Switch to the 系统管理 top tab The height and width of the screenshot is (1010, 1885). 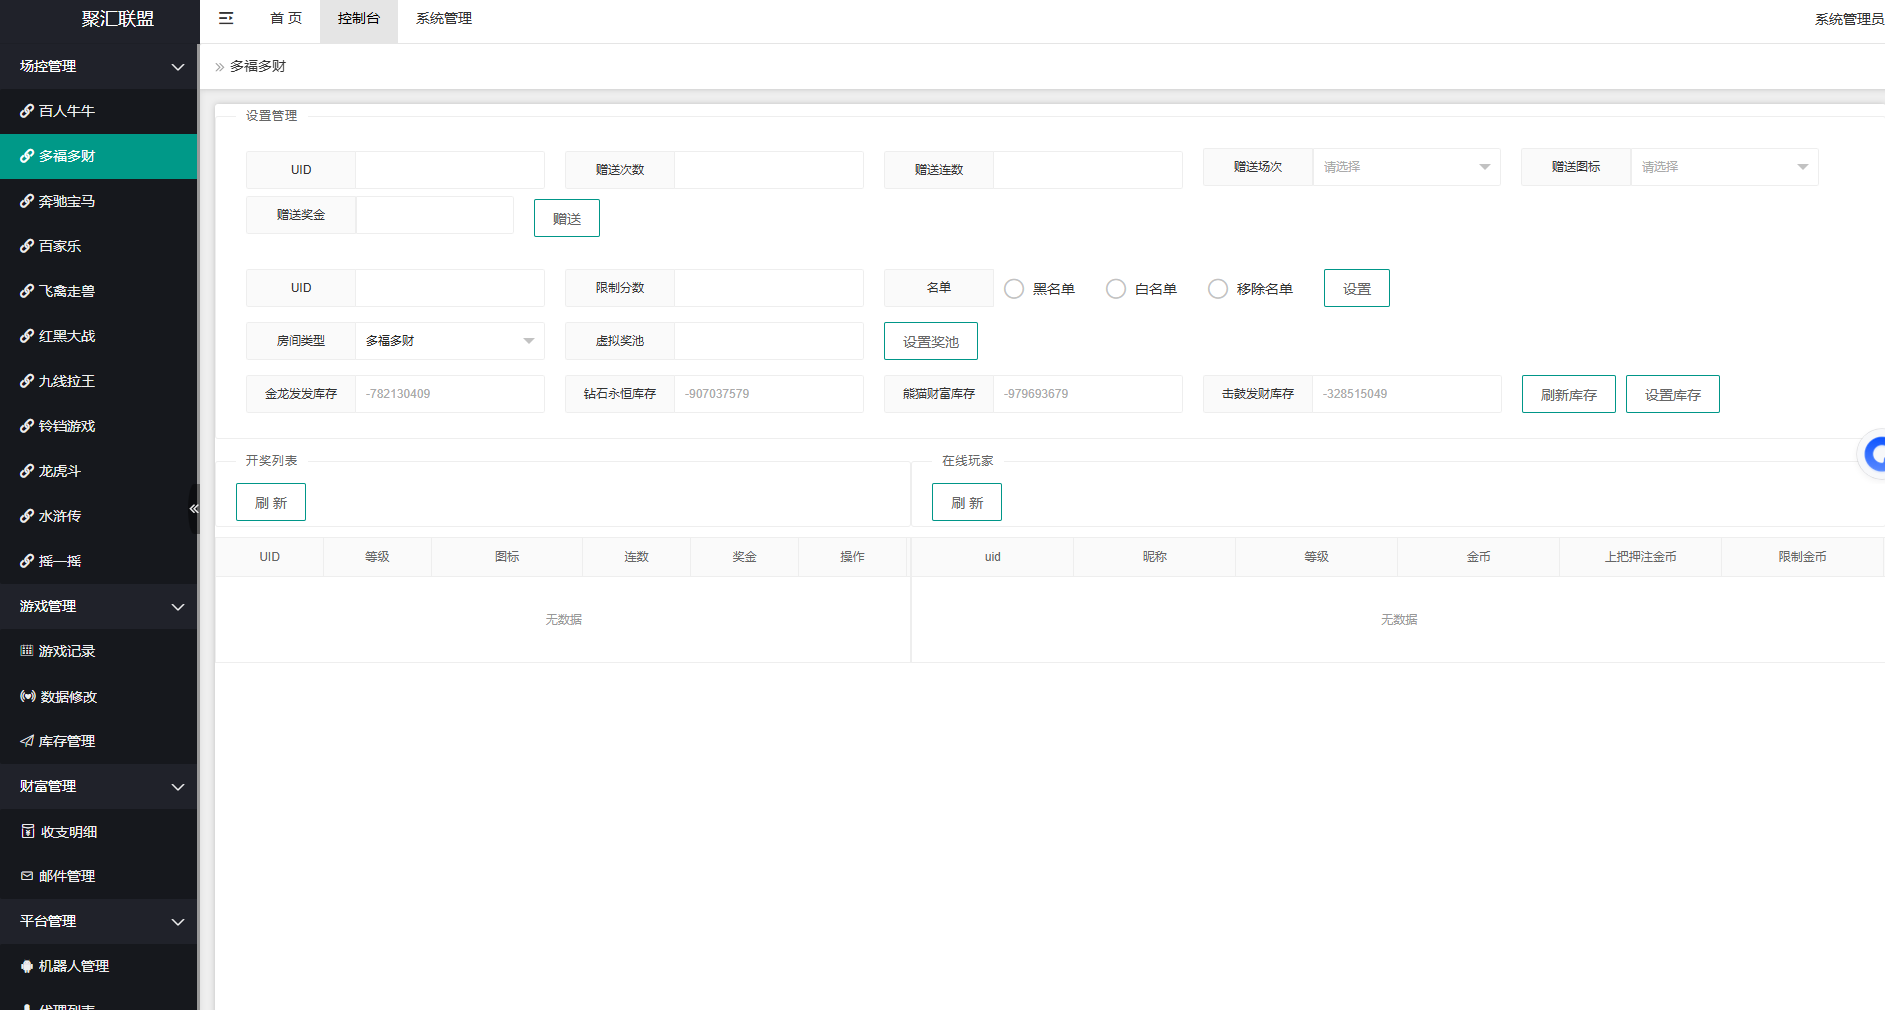coord(443,18)
